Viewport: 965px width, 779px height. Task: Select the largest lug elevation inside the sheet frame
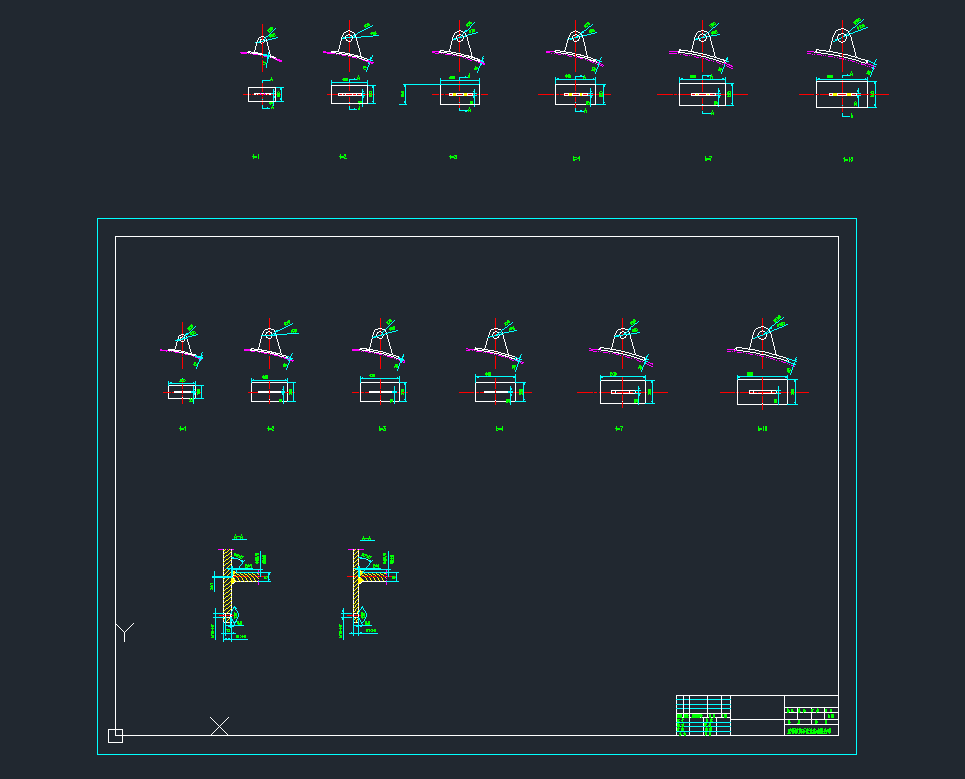click(x=762, y=345)
